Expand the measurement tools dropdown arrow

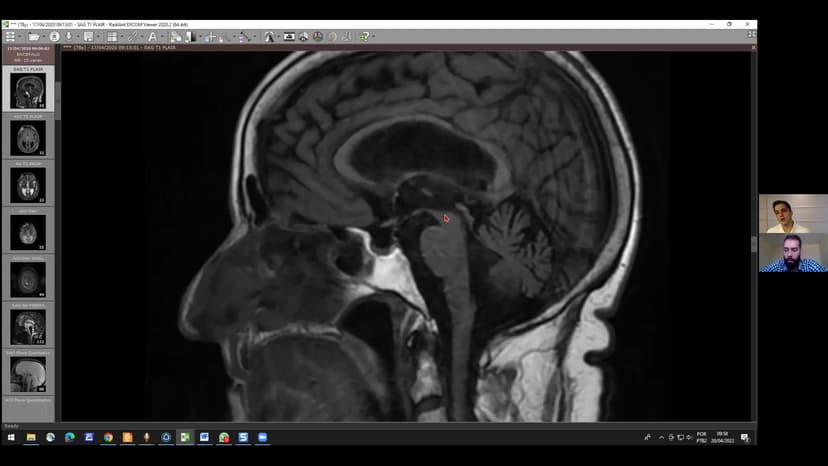coord(255,36)
